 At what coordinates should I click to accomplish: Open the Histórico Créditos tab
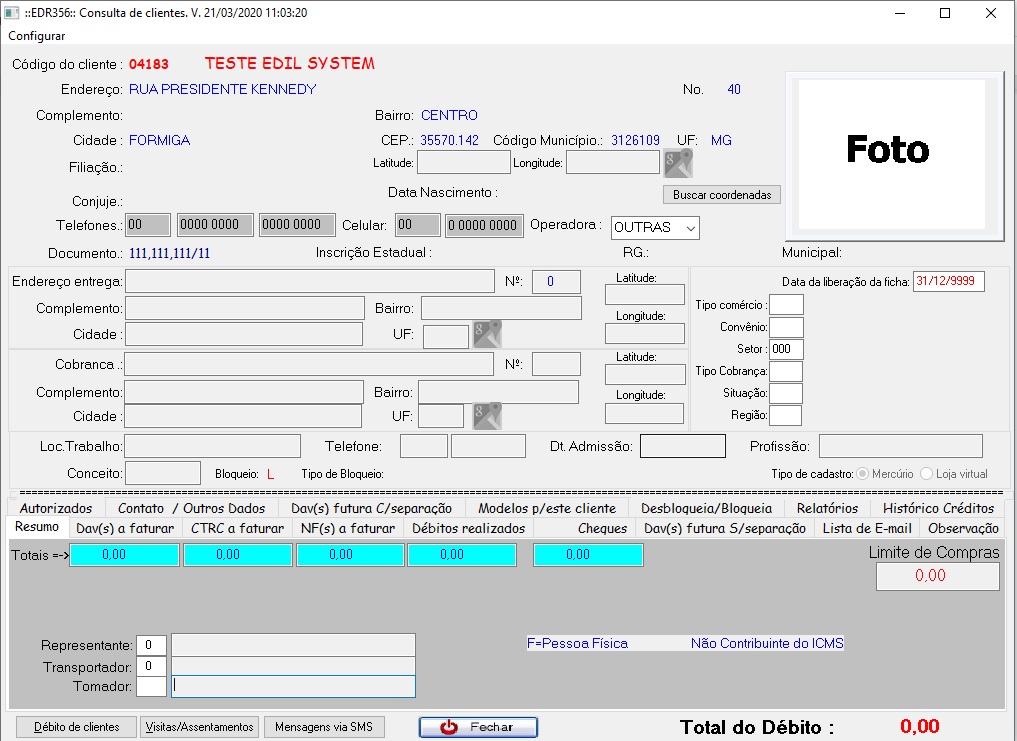(939, 508)
